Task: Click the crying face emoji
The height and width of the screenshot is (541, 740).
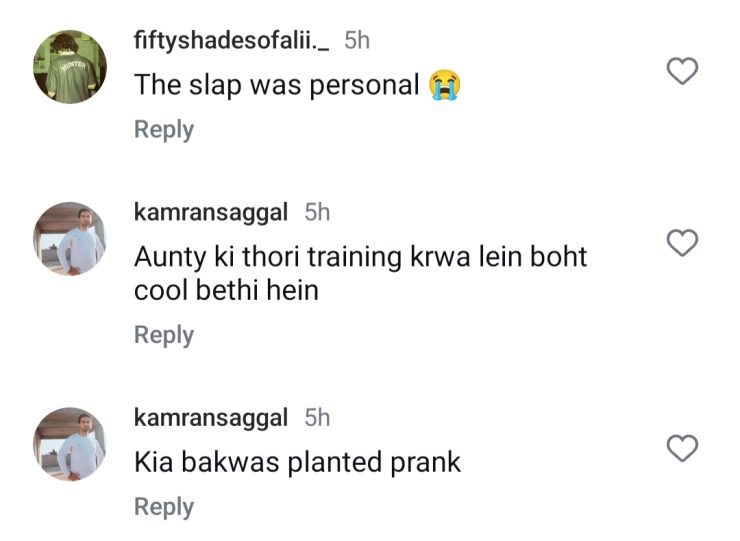Action: (444, 85)
